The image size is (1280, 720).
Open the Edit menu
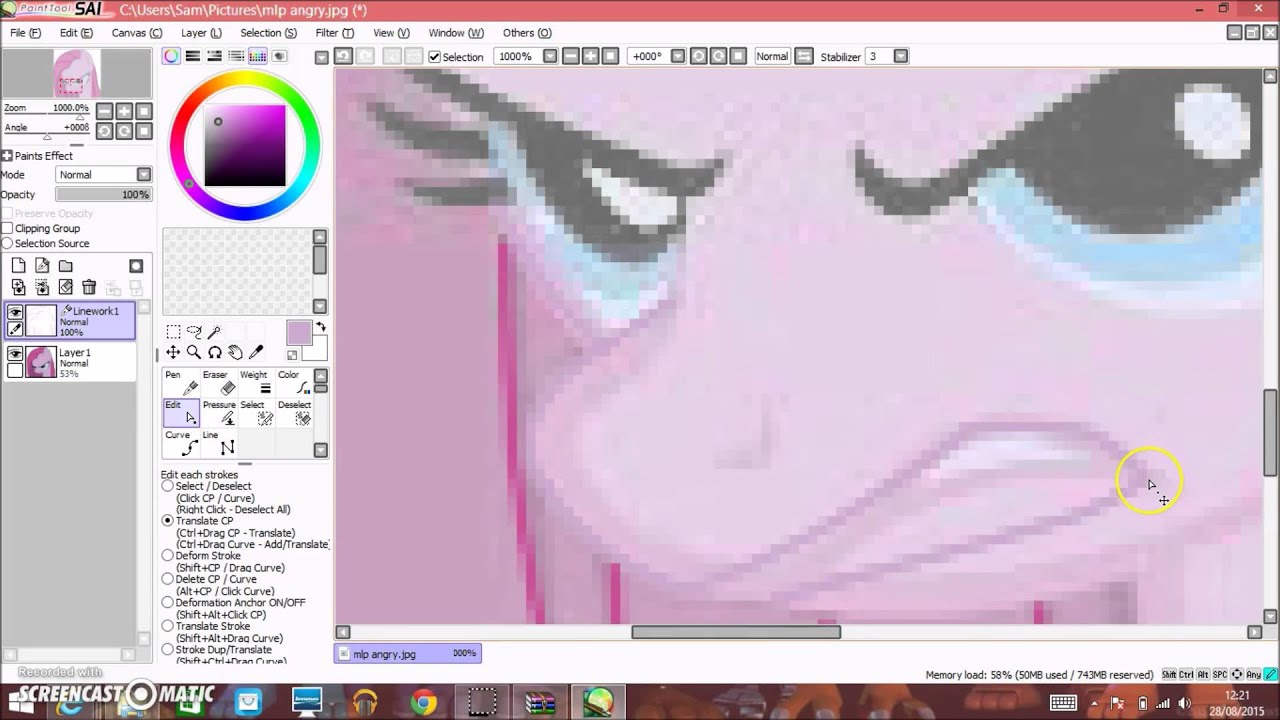point(76,33)
